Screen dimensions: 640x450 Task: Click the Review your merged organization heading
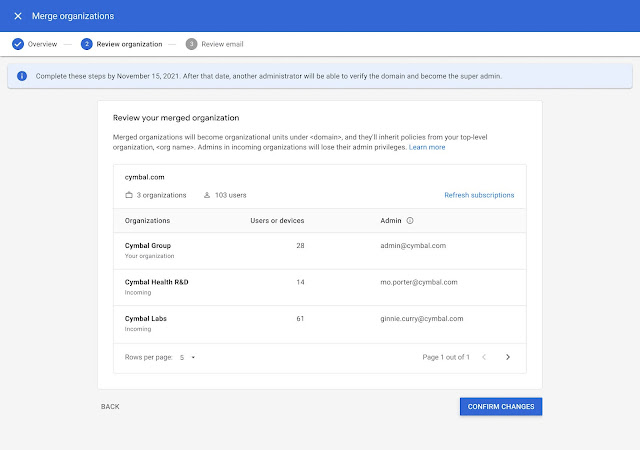pyautogui.click(x=176, y=118)
